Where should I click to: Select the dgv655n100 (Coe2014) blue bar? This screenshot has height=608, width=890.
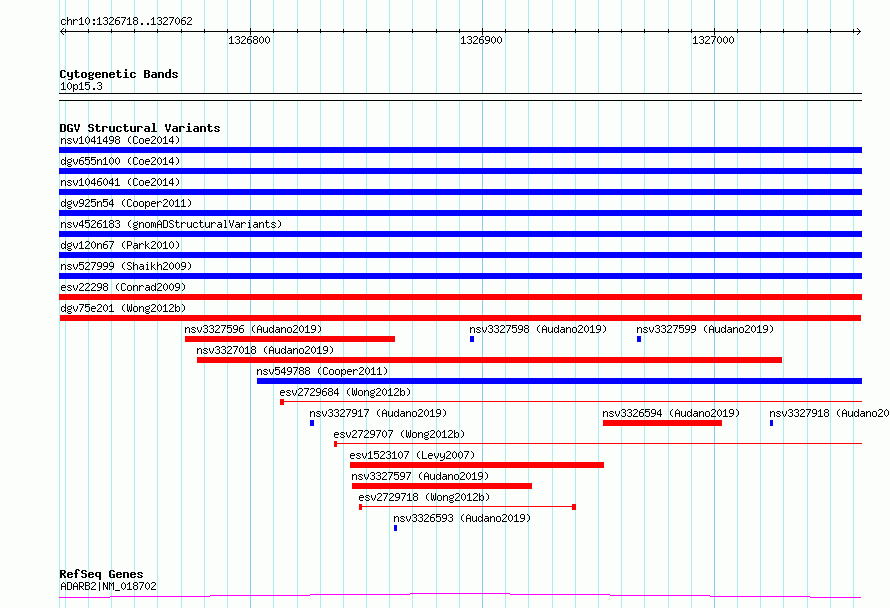click(x=460, y=171)
